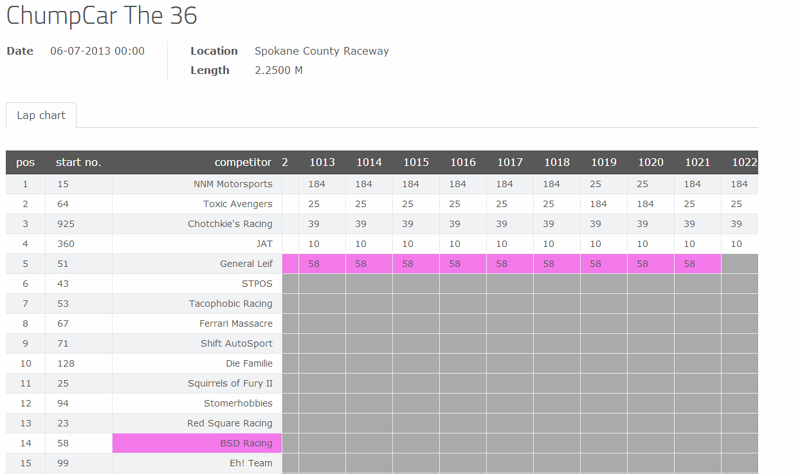Click the 'start no.' column header
Image resolution: width=800 pixels, height=474 pixels.
78,162
